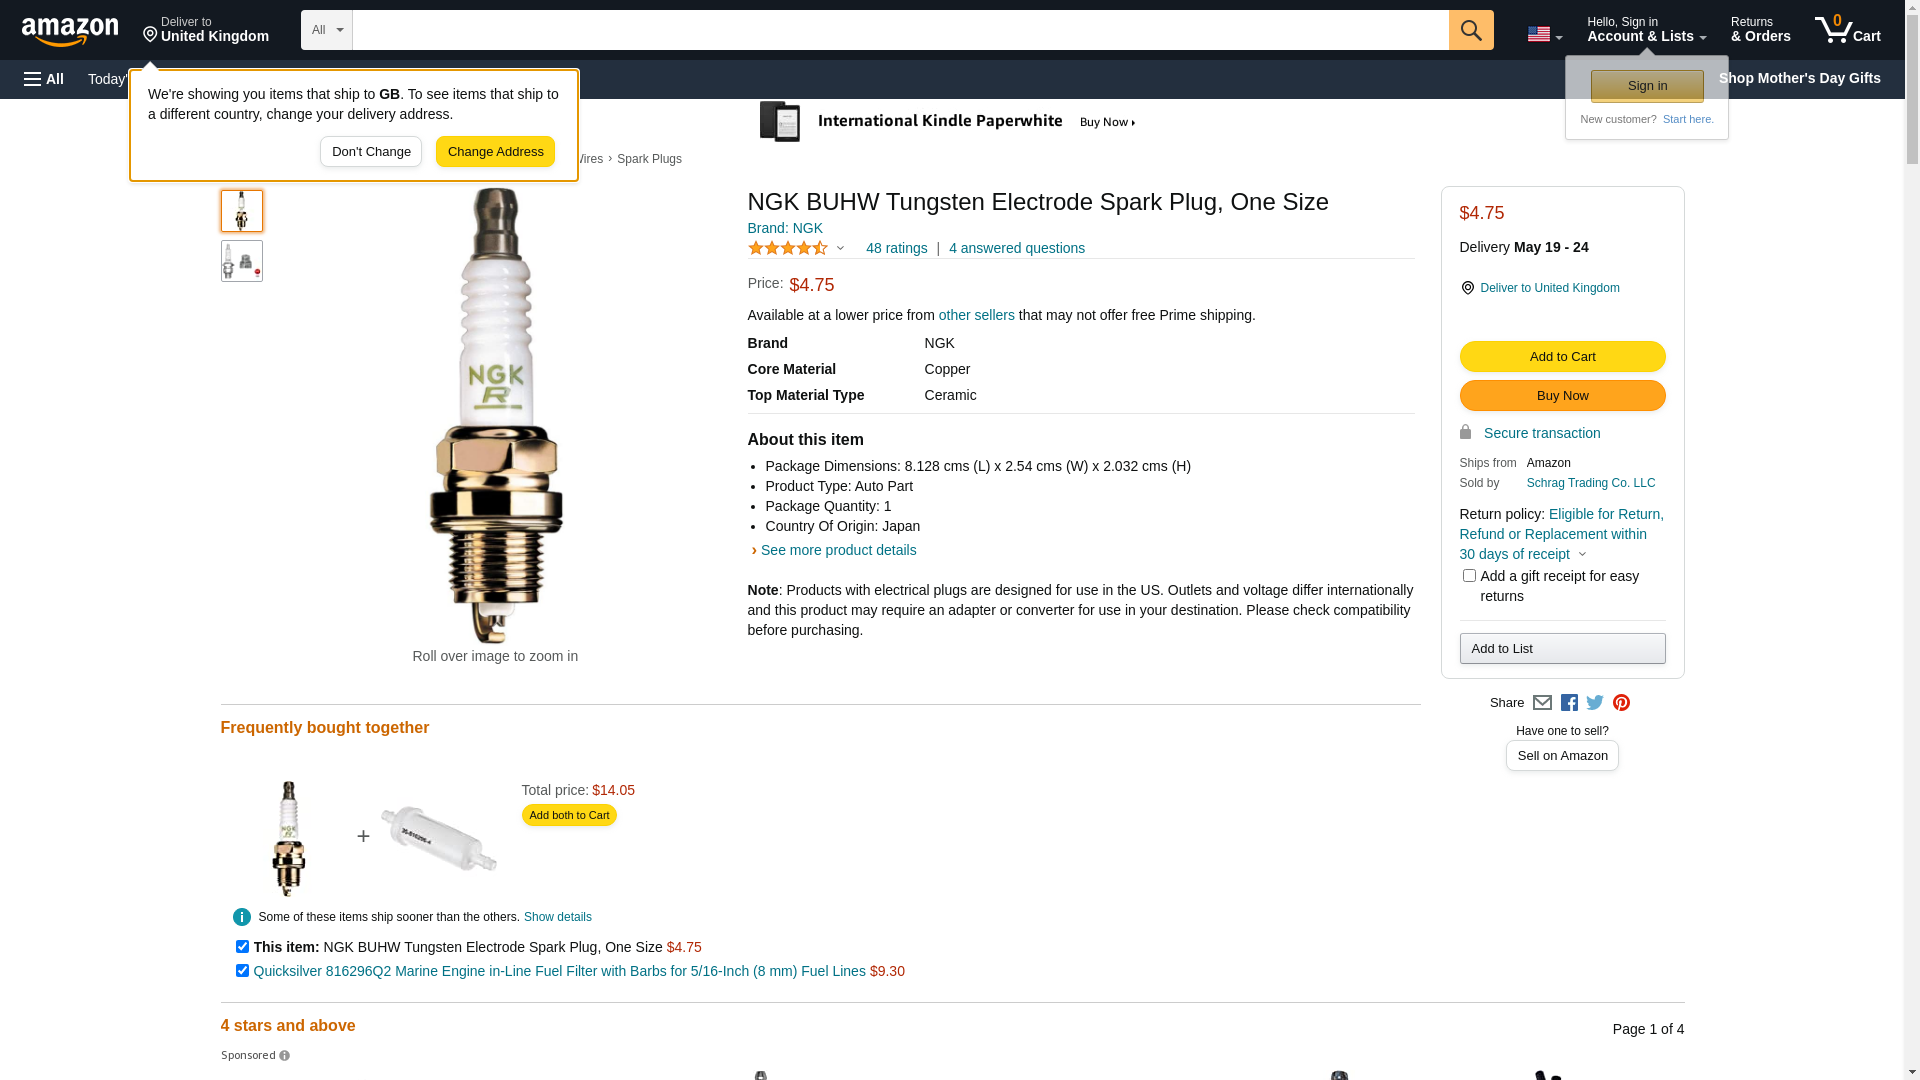
Task: Share product via email icon
Action: click(x=1542, y=703)
